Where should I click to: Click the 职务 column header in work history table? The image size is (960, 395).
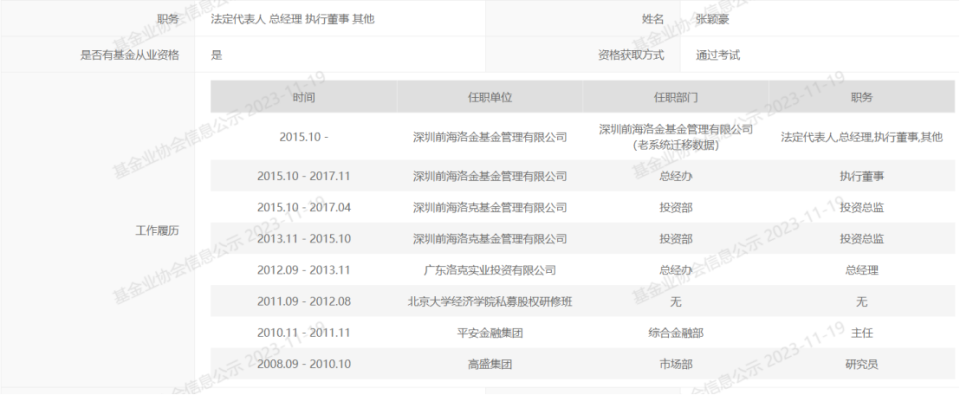coord(861,97)
